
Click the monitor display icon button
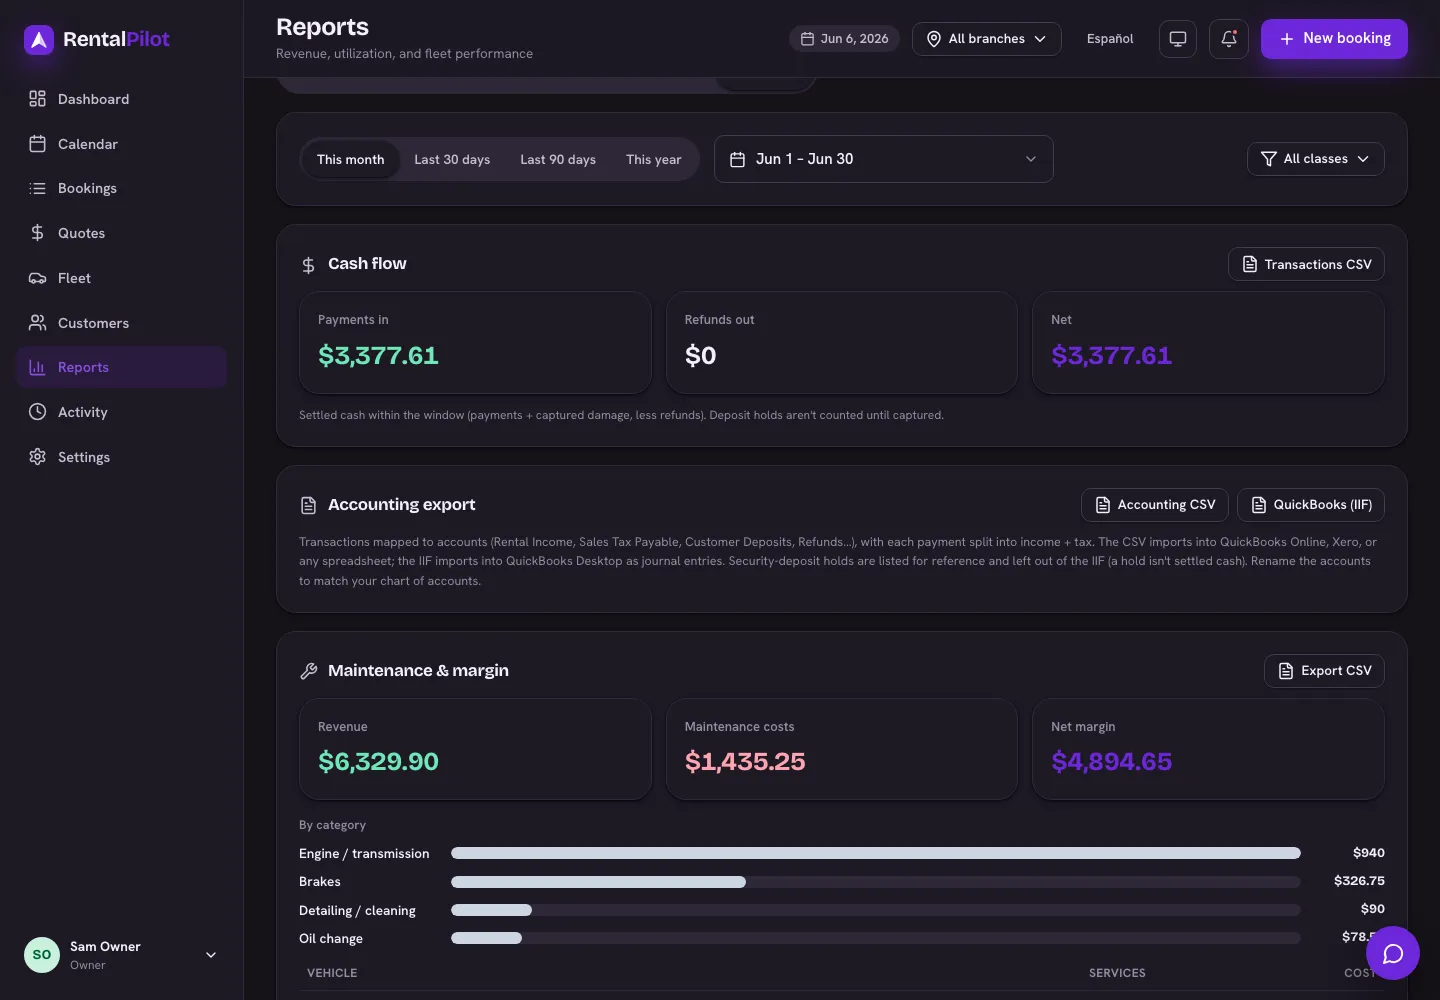(1178, 39)
